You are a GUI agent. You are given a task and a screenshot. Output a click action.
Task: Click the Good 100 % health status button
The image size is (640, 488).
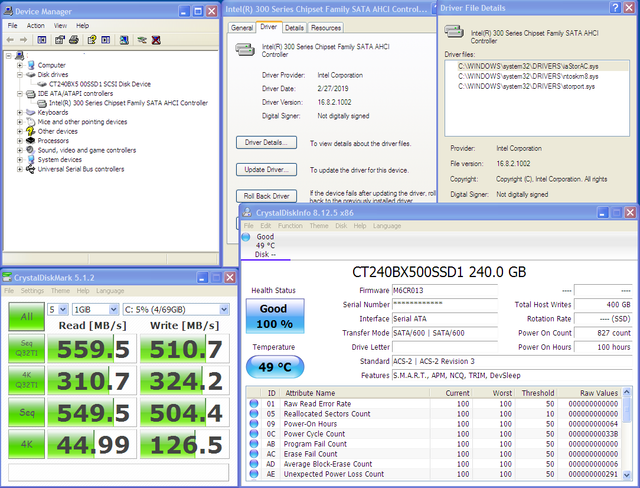pyautogui.click(x=275, y=316)
